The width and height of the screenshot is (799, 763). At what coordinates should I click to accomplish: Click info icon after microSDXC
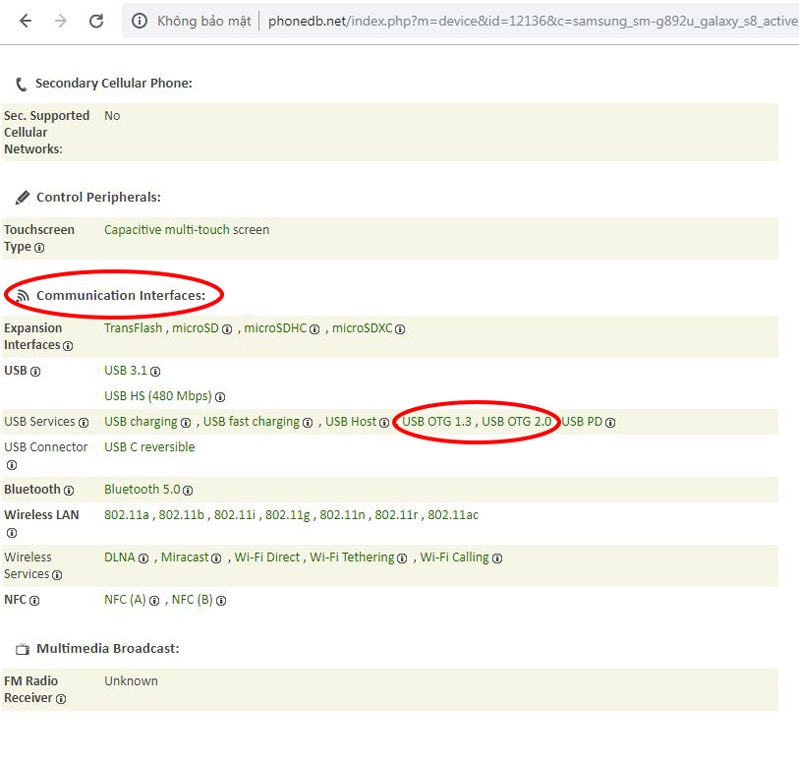point(400,329)
